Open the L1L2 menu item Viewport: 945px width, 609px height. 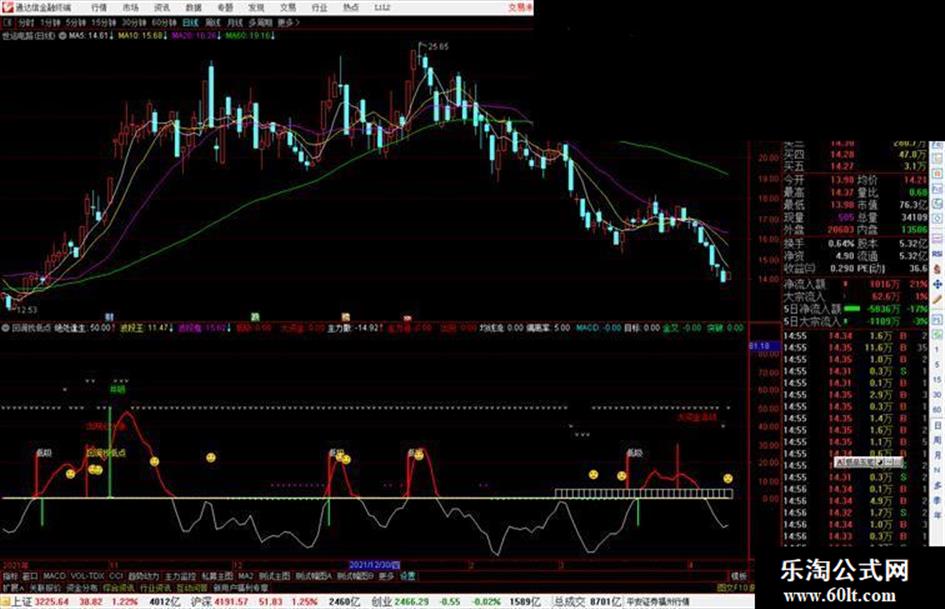click(382, 8)
